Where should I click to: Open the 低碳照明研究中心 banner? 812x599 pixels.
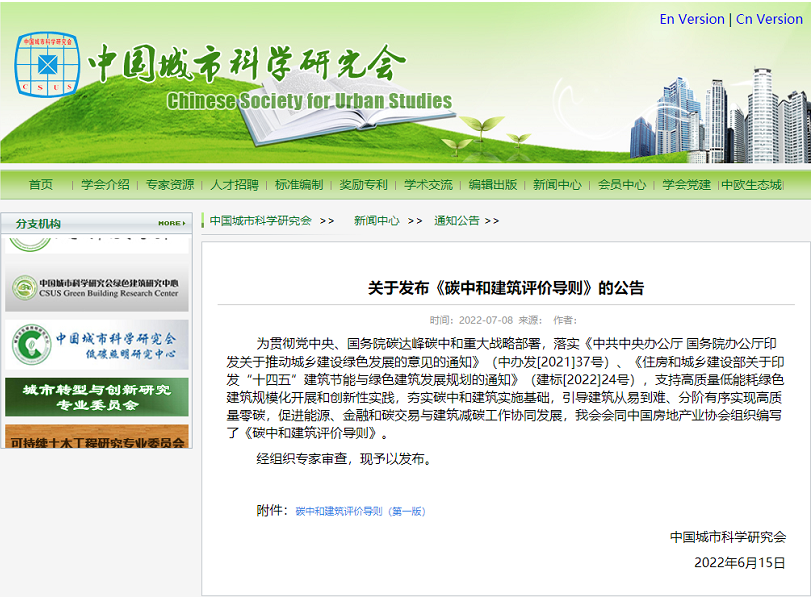coord(97,344)
